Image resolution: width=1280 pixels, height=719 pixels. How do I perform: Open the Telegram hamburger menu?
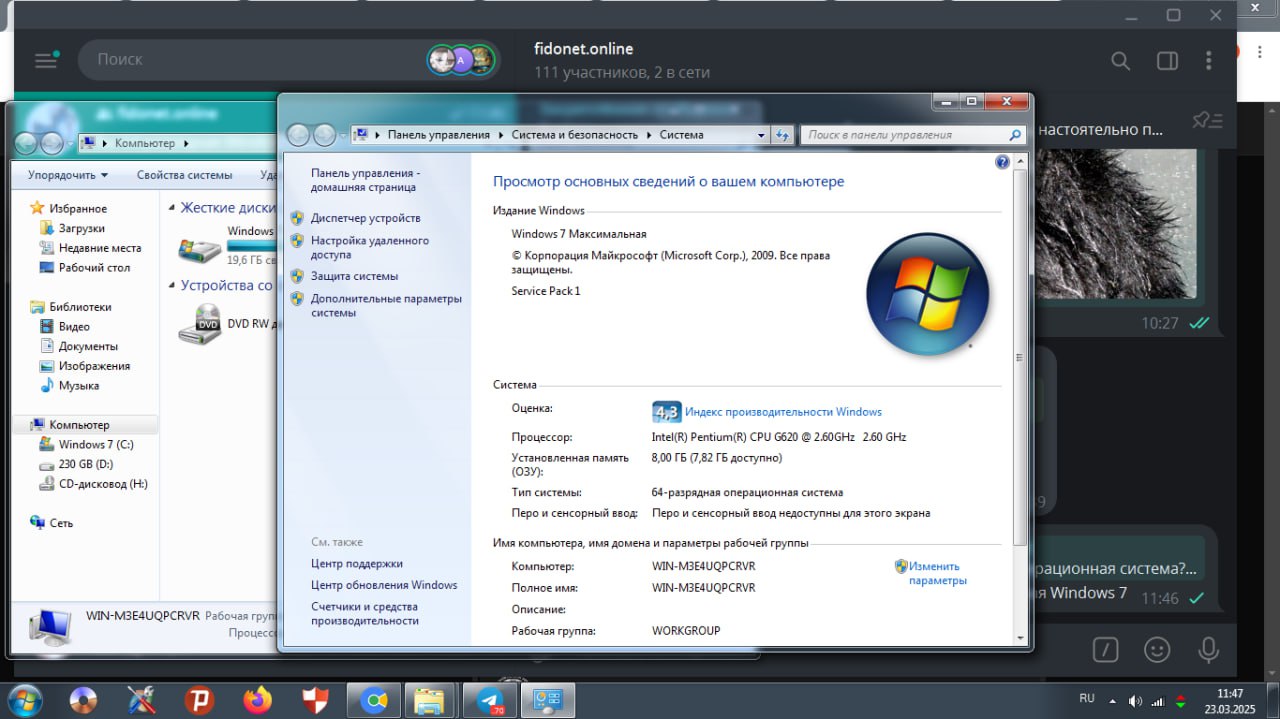pos(46,60)
